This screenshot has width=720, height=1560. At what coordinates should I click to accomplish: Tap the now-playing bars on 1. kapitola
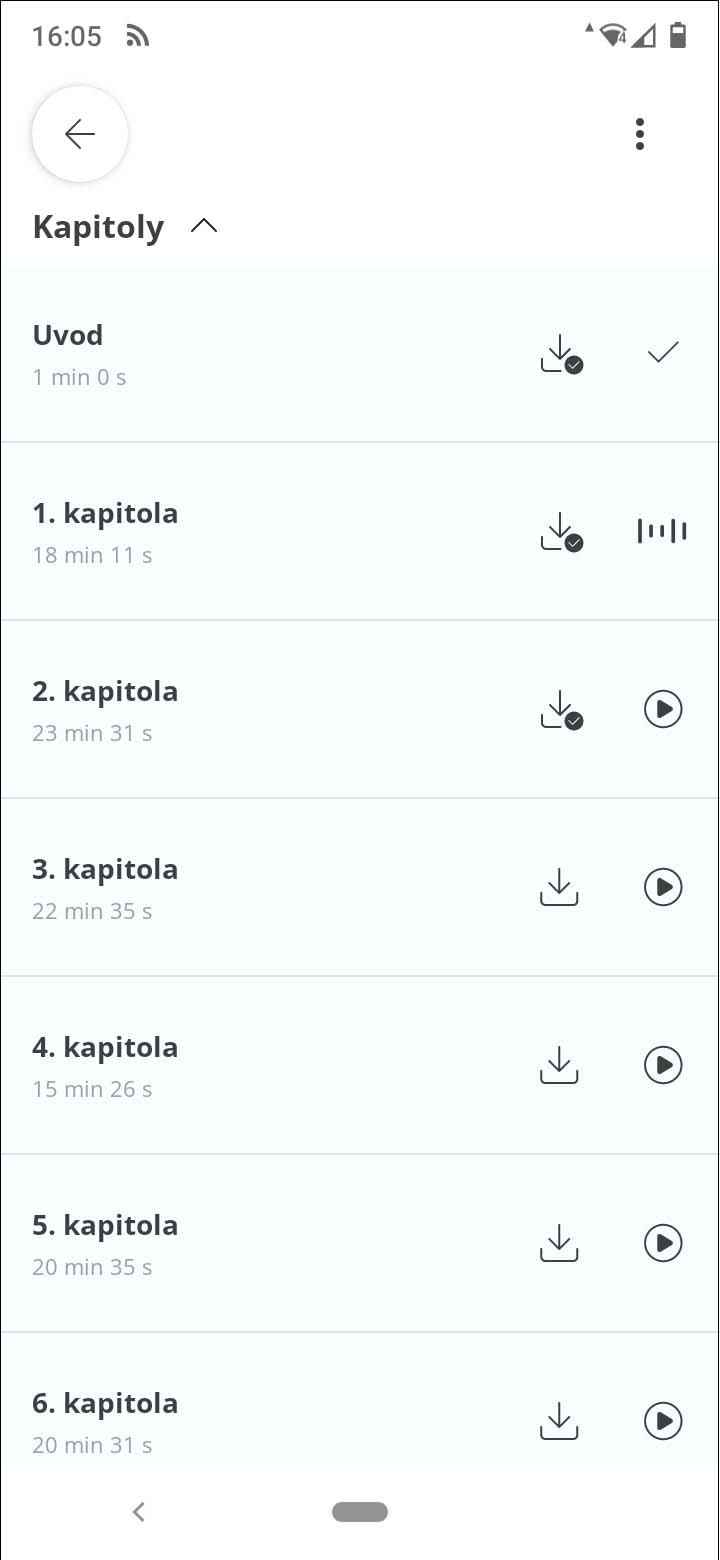click(662, 531)
